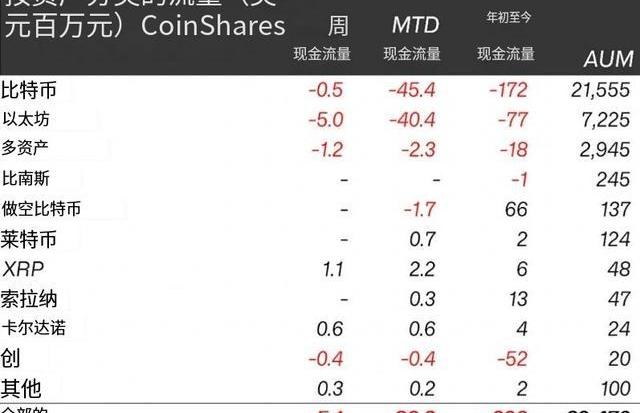640x413 pixels.
Task: Select the -45.4 MTD flow cell
Action: (x=412, y=91)
